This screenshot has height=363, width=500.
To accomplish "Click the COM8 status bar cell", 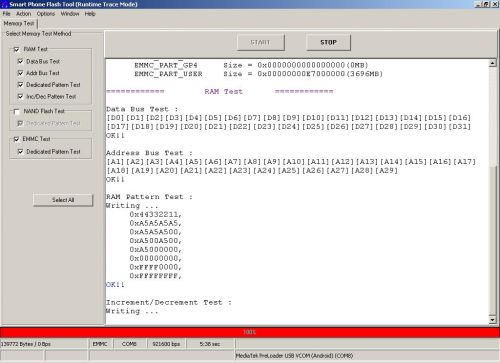I will pos(129,344).
